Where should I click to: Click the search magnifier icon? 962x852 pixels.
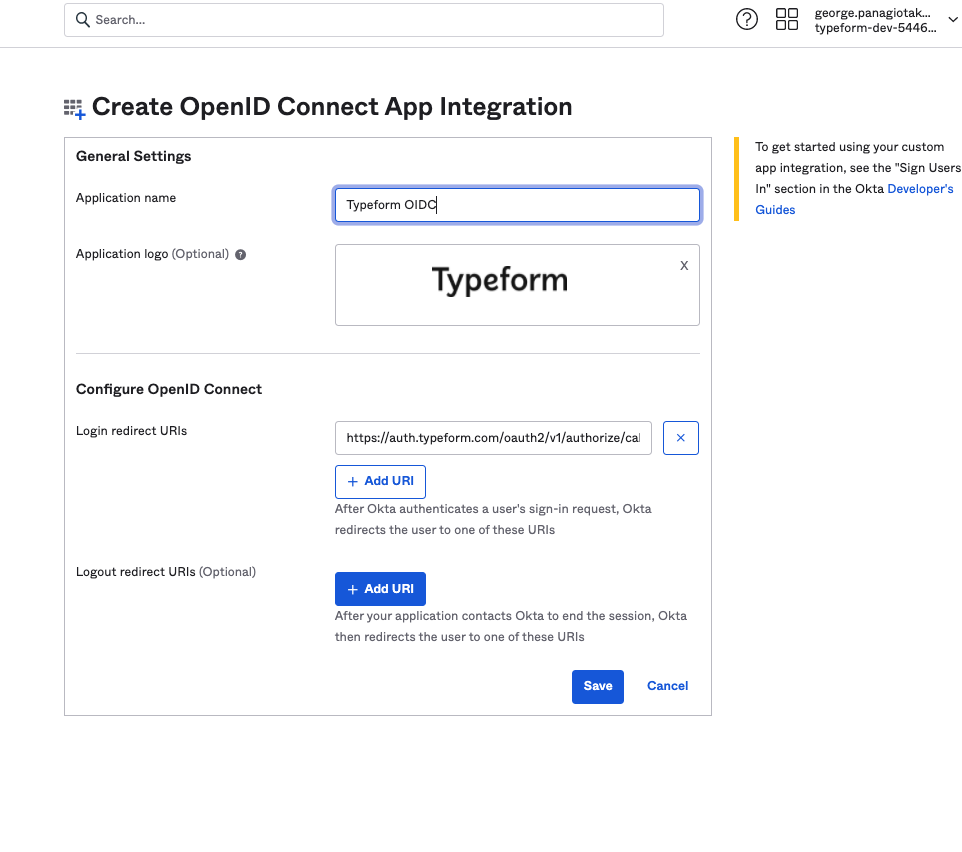(82, 20)
